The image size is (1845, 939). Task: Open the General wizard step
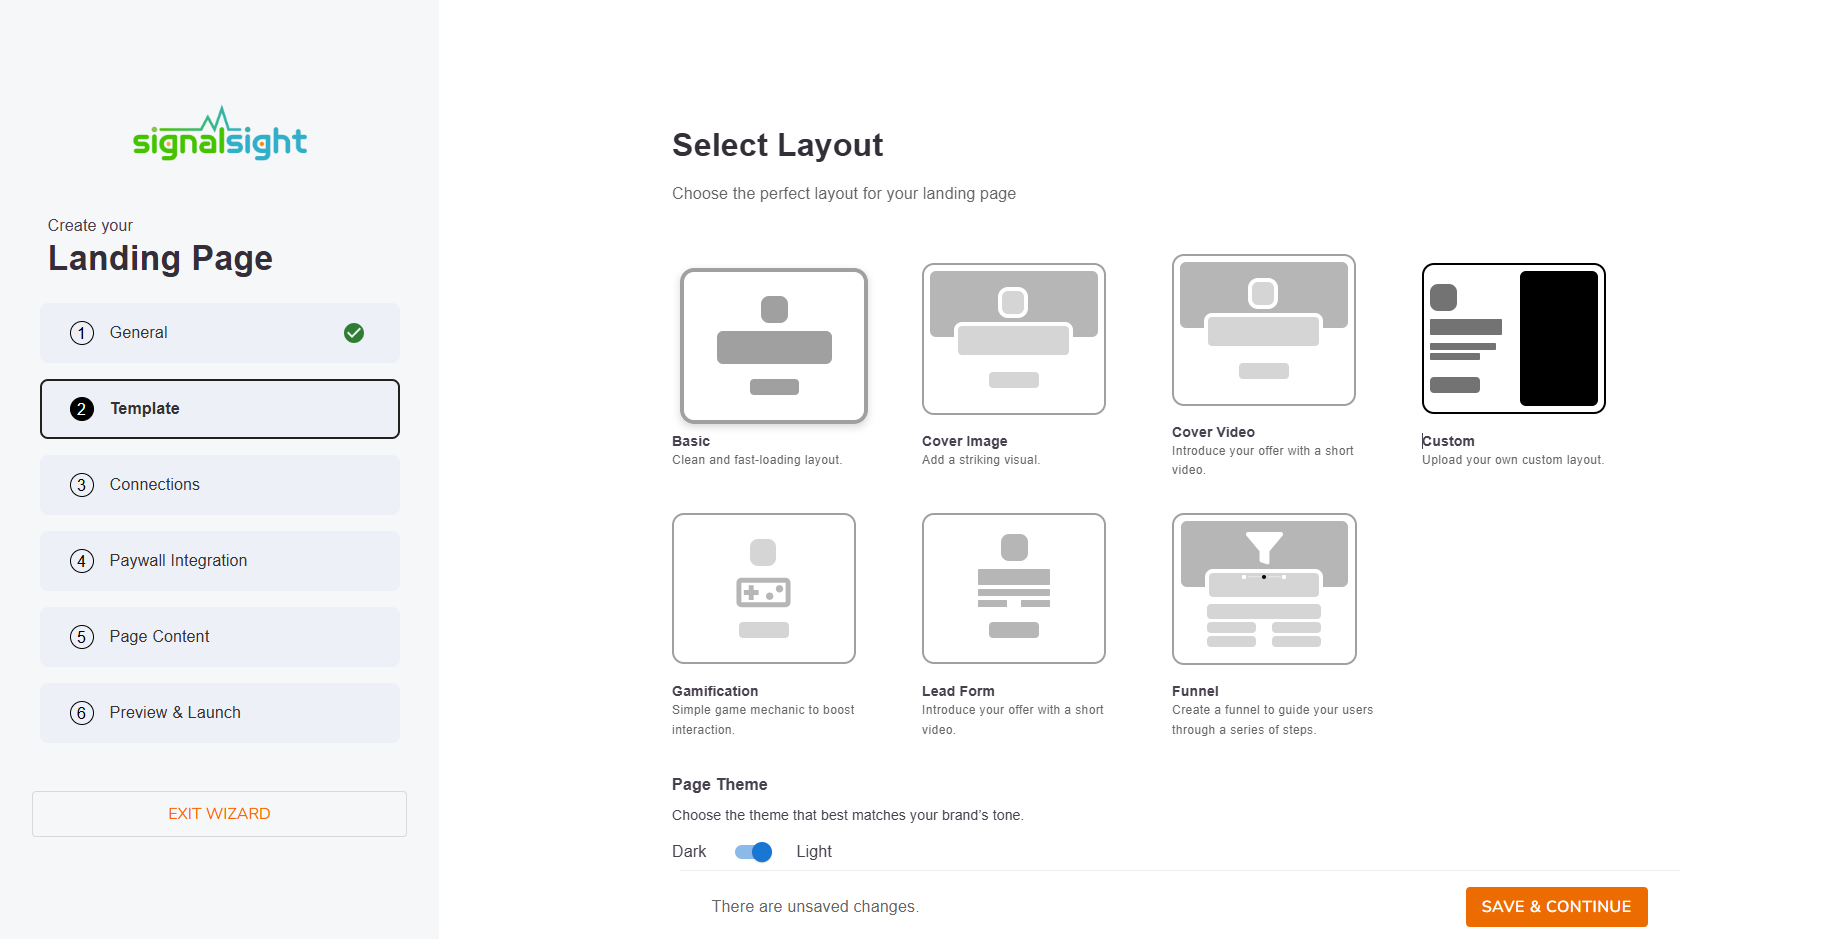(x=220, y=333)
